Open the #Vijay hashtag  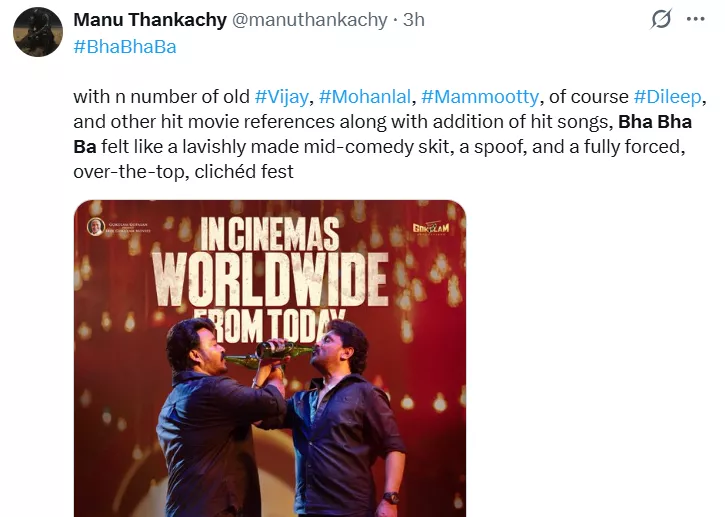click(x=284, y=97)
